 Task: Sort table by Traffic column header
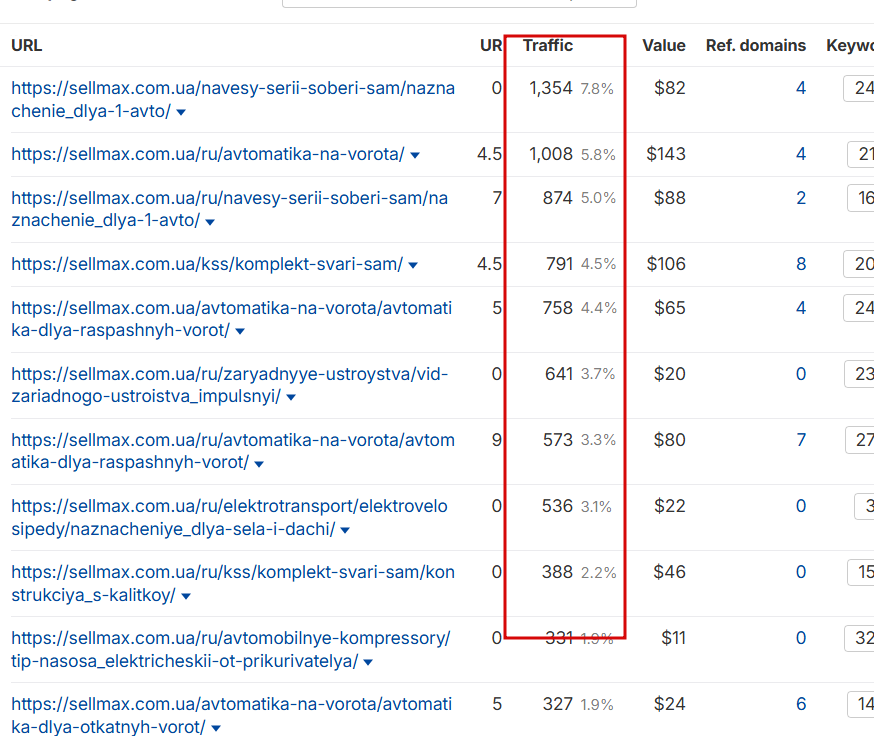[548, 45]
